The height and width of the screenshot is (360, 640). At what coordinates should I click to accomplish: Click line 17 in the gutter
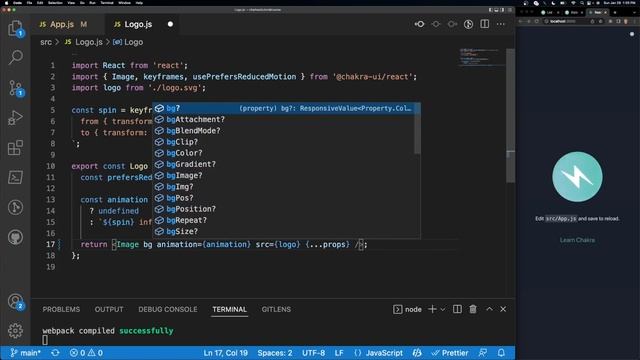pyautogui.click(x=50, y=244)
